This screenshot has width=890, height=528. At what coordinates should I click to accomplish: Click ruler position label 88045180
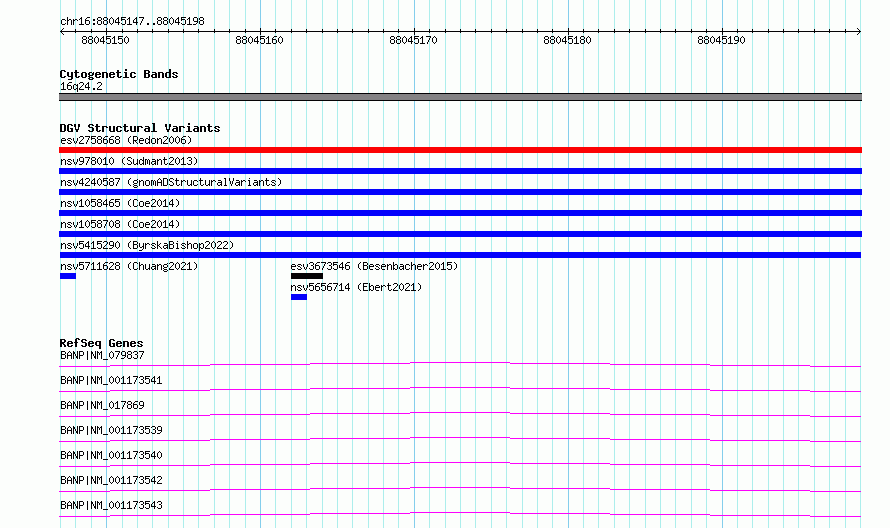pos(567,40)
